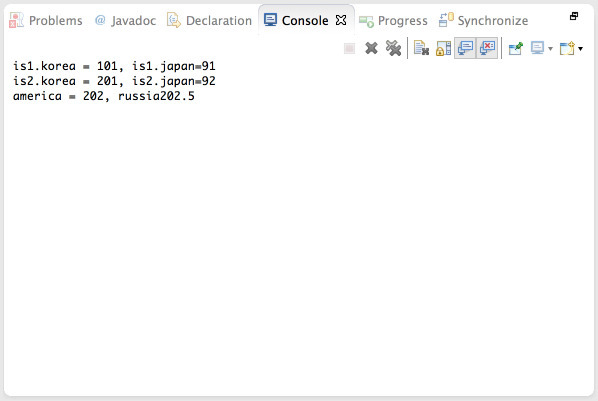Remove launch with the single X icon

pos(371,48)
